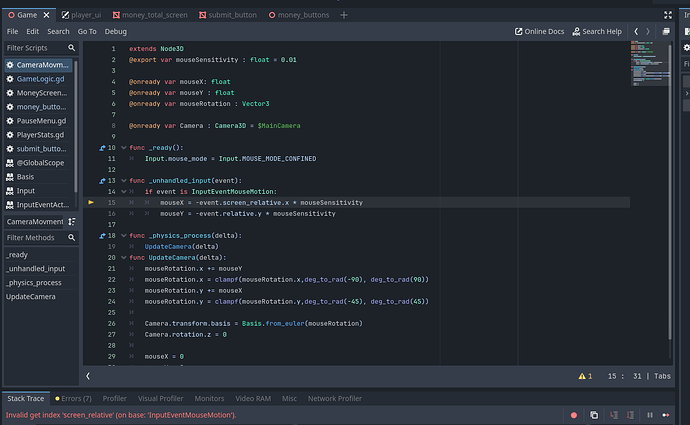This screenshot has width=690, height=425.
Task: Switch to Video RAM tab
Action: (253, 399)
